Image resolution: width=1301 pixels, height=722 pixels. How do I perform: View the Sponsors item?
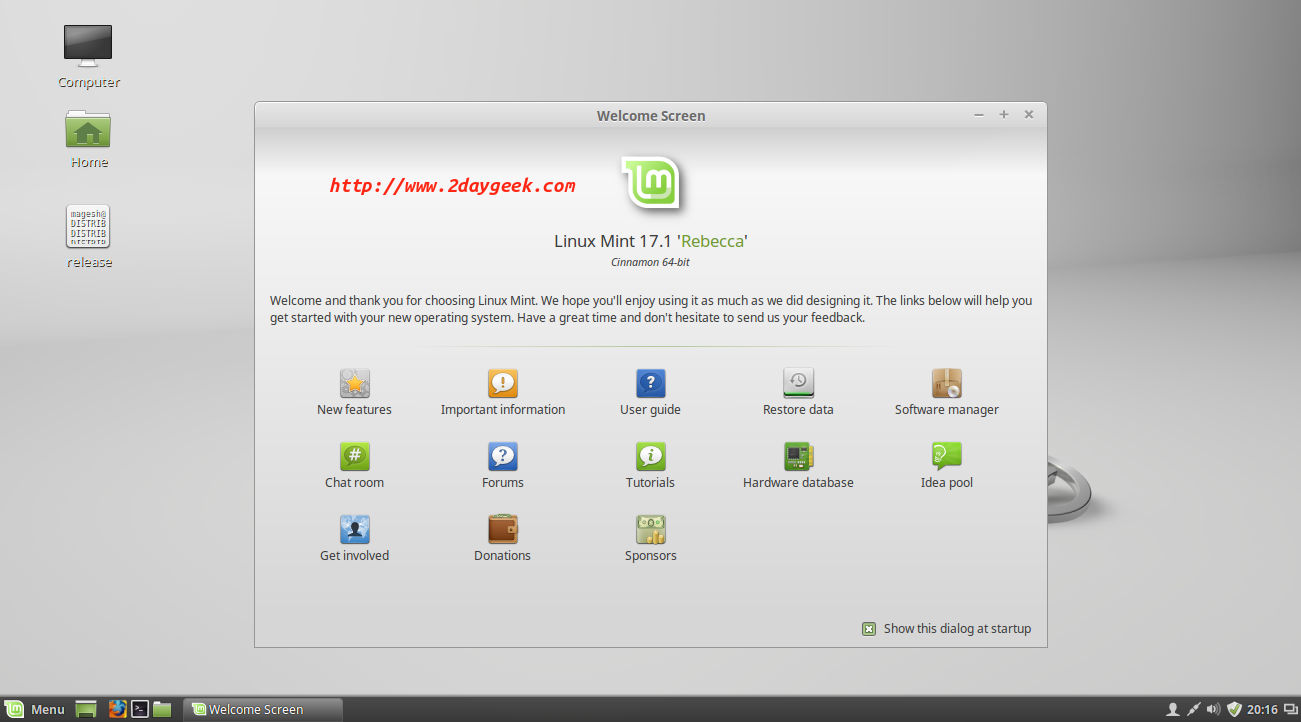[650, 538]
